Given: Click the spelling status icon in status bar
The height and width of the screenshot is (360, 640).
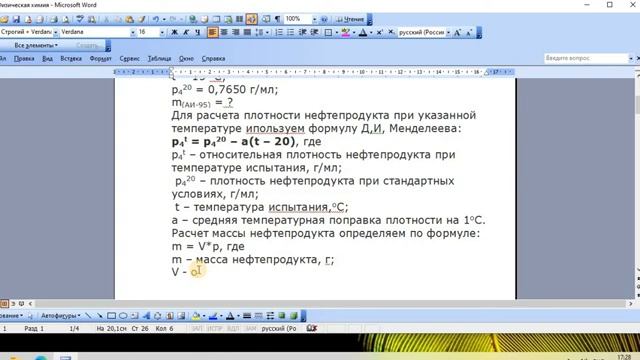Looking at the screenshot, I should click(312, 328).
